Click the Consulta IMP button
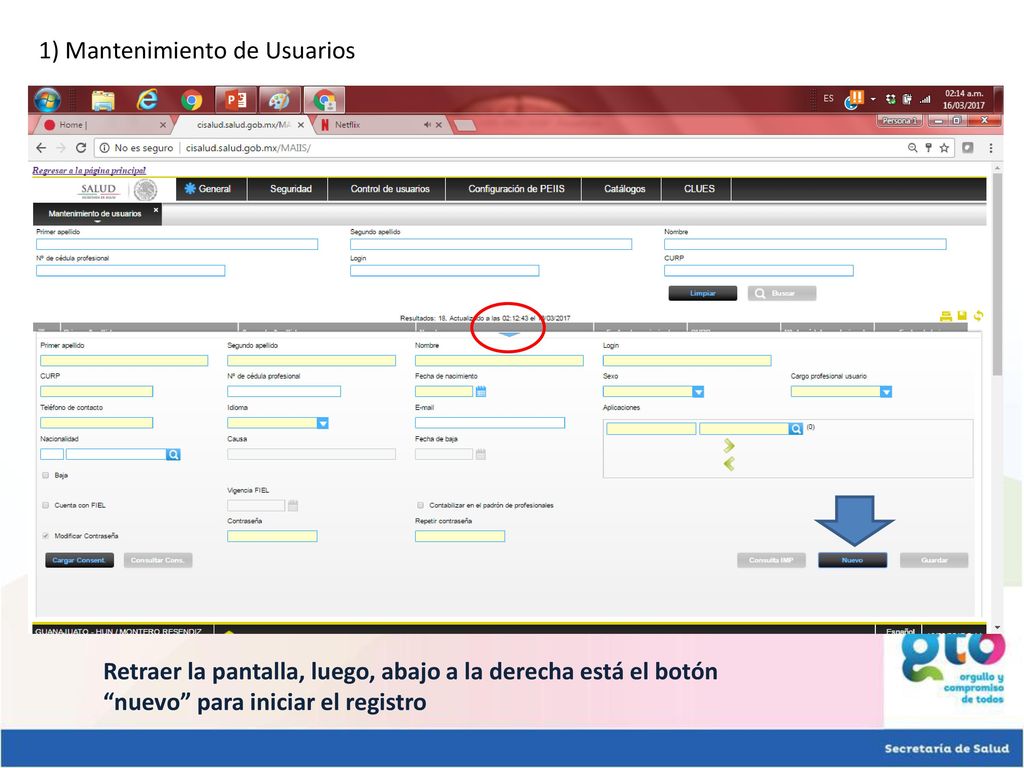This screenshot has height=768, width=1024. pyautogui.click(x=771, y=560)
